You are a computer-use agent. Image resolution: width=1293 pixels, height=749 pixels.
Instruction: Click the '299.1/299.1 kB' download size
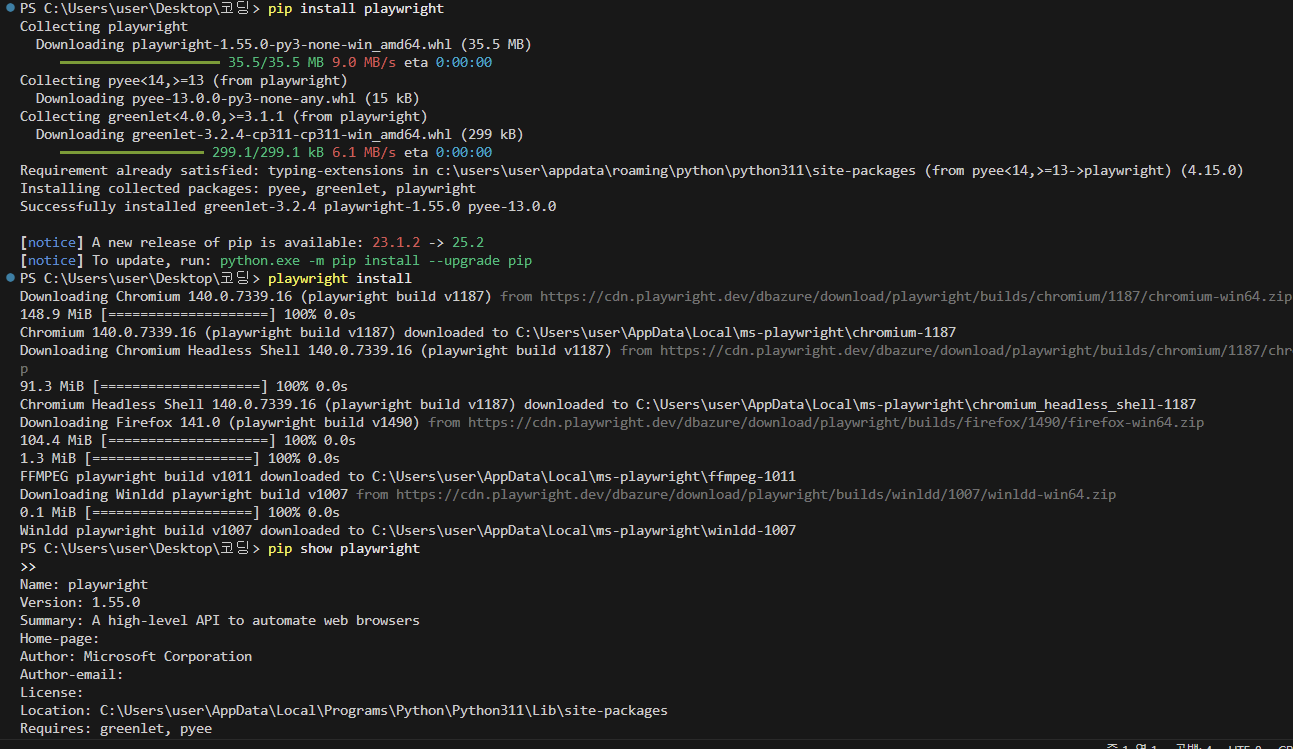coord(268,152)
